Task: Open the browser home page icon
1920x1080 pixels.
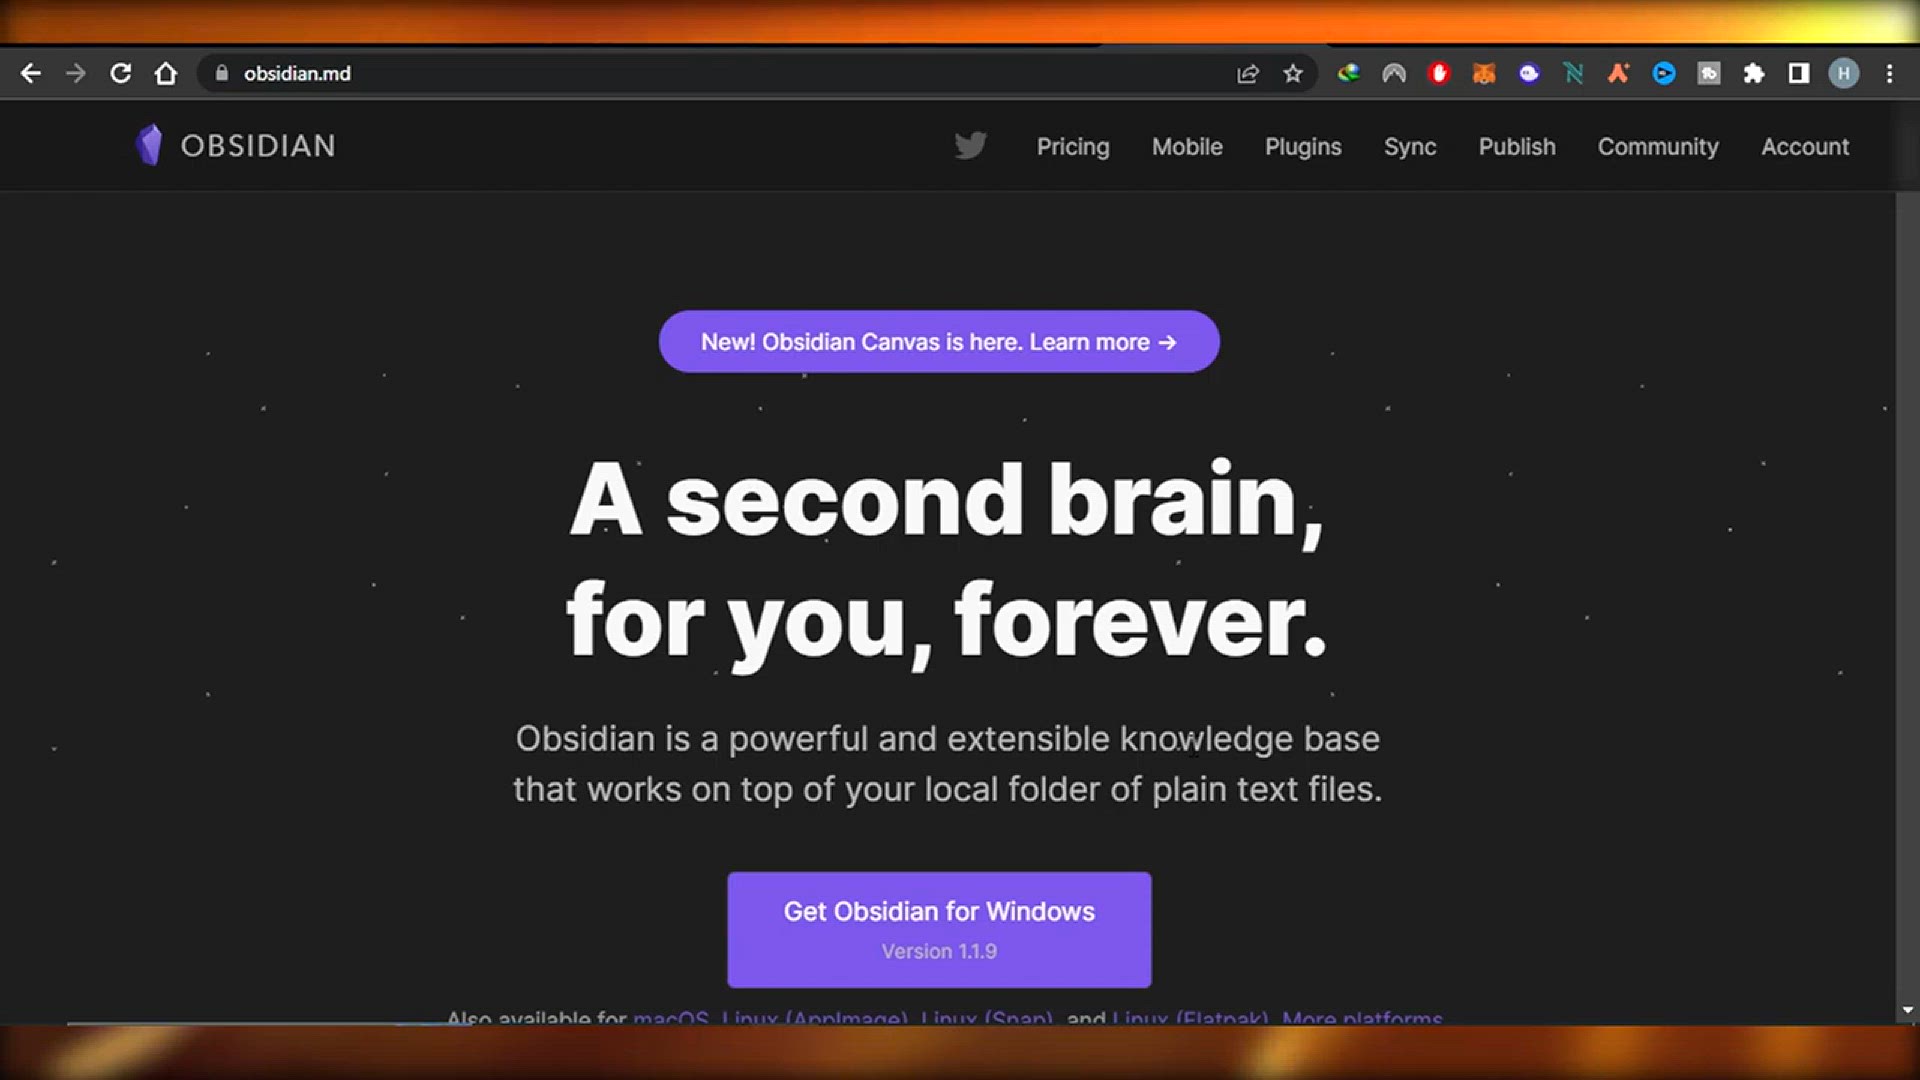Action: pos(166,73)
